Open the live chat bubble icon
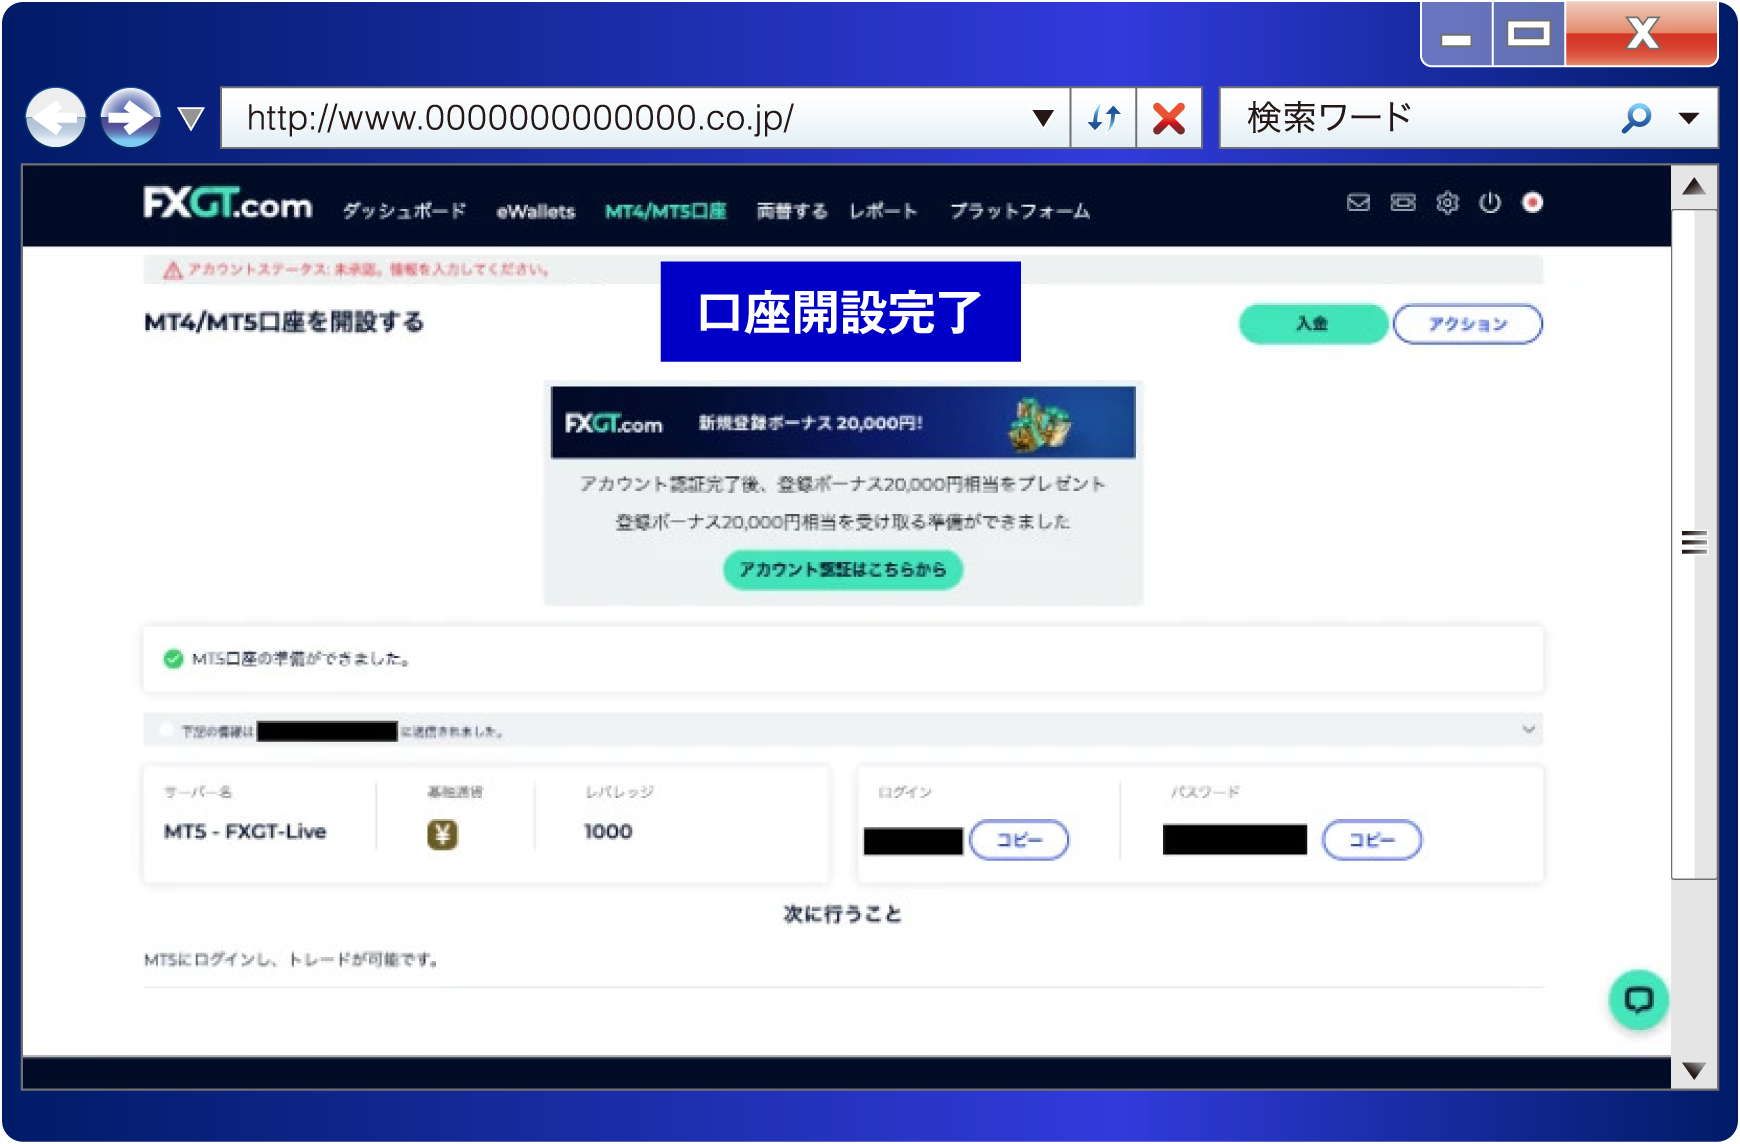Viewport: 1740px width, 1144px height. pyautogui.click(x=1638, y=999)
